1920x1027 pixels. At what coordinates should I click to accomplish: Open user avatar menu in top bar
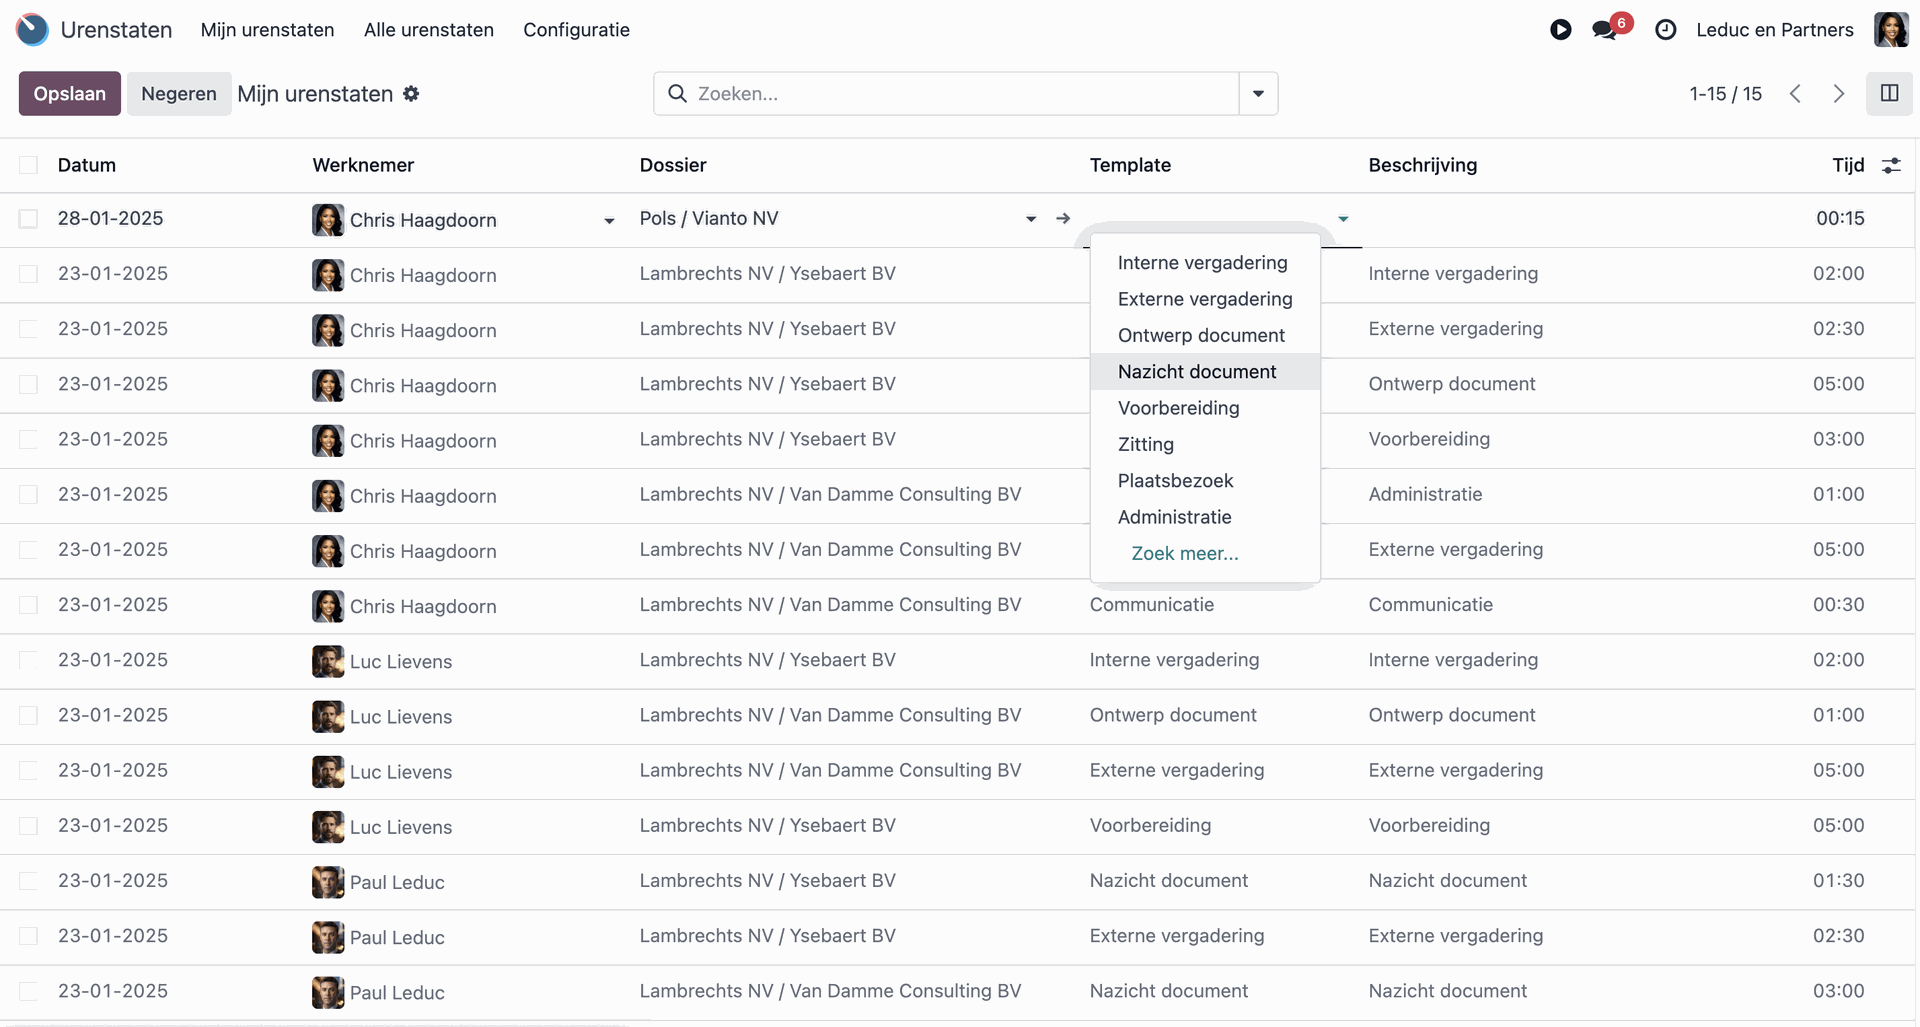(x=1891, y=30)
